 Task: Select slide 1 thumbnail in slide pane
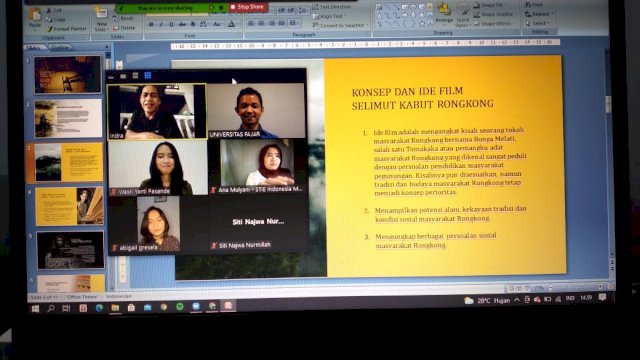68,74
